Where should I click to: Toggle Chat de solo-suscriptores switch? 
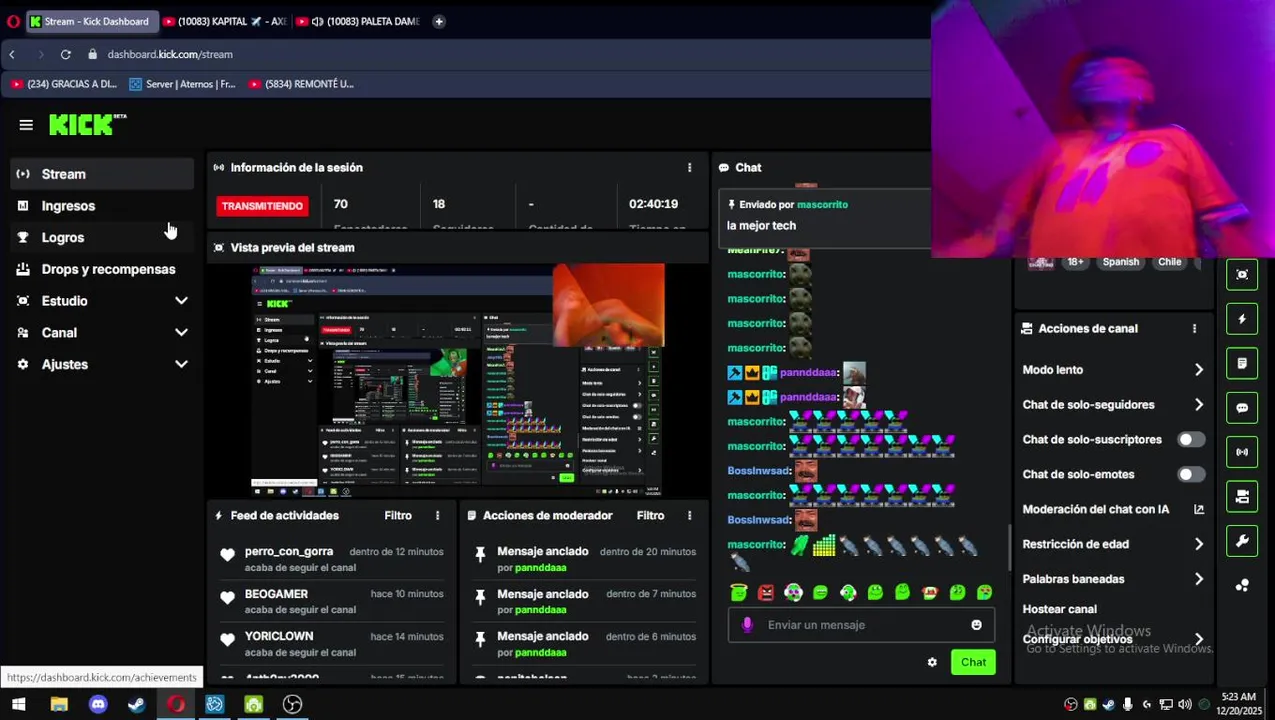click(1191, 440)
